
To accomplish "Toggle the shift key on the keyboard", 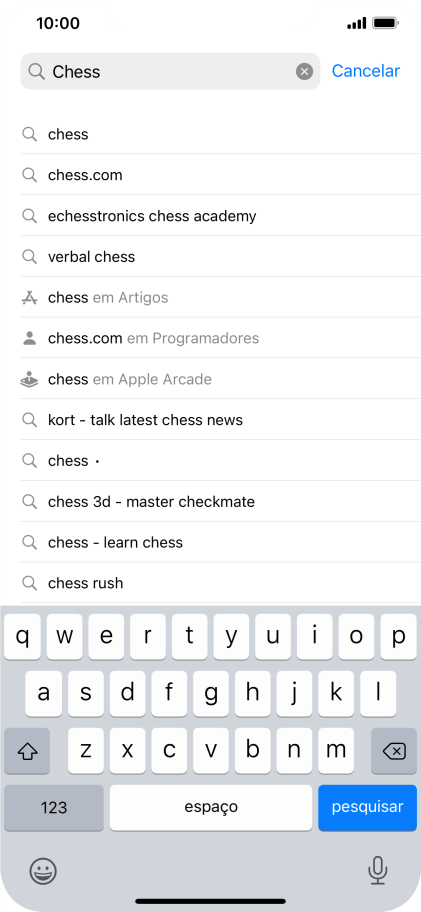I will tap(27, 751).
